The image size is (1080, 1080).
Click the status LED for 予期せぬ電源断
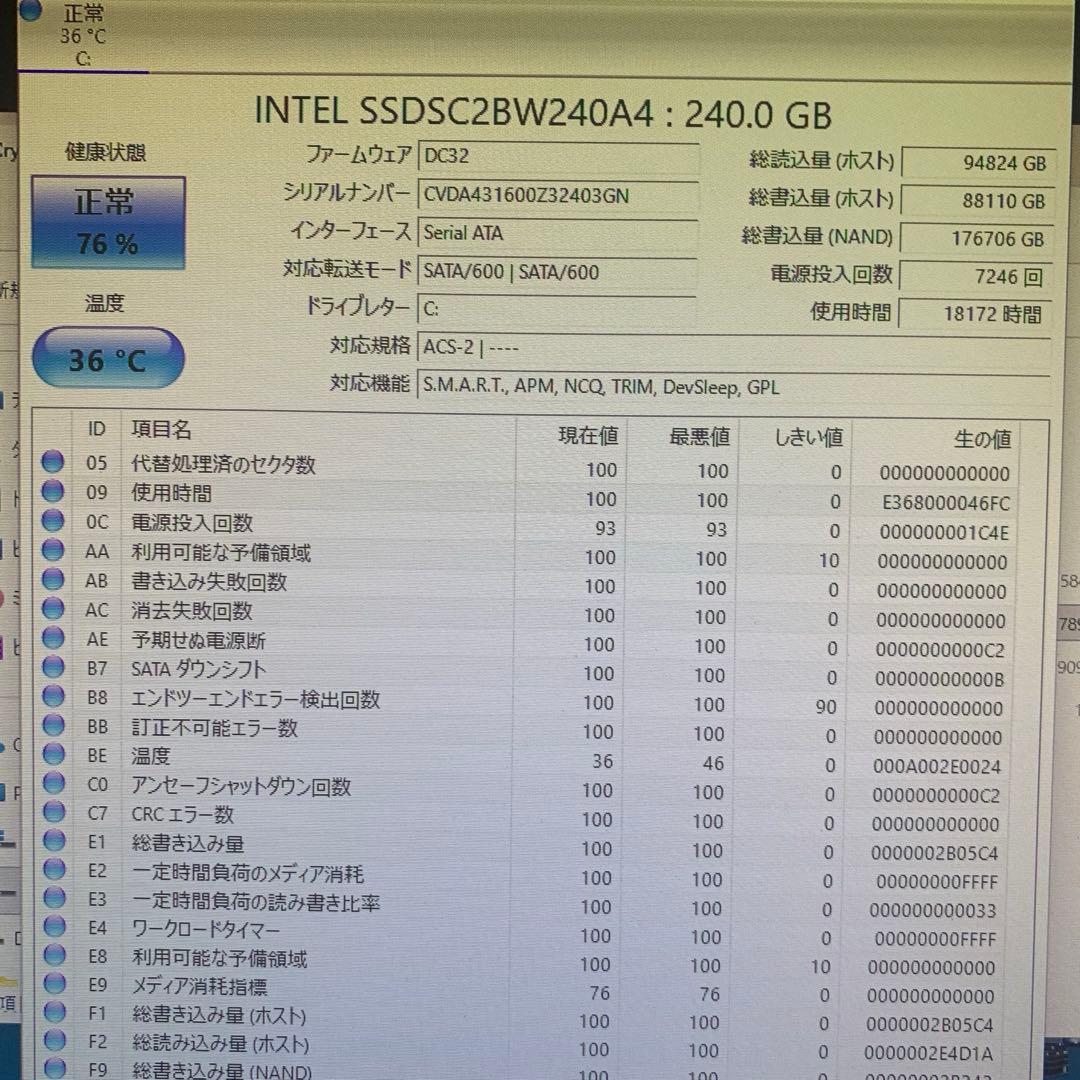[x=53, y=637]
